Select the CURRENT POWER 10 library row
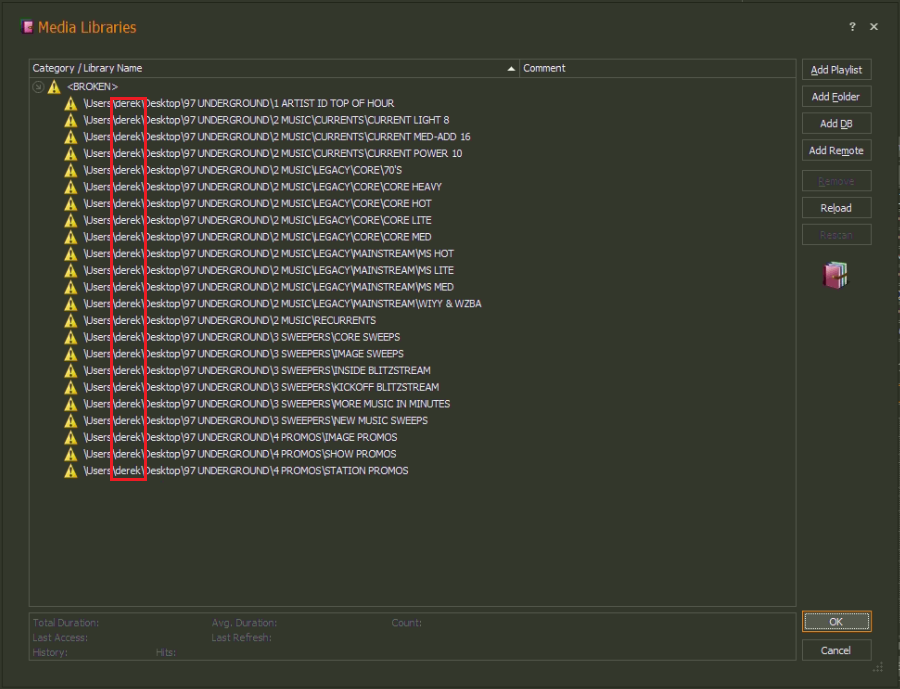The width and height of the screenshot is (900, 689). click(273, 153)
